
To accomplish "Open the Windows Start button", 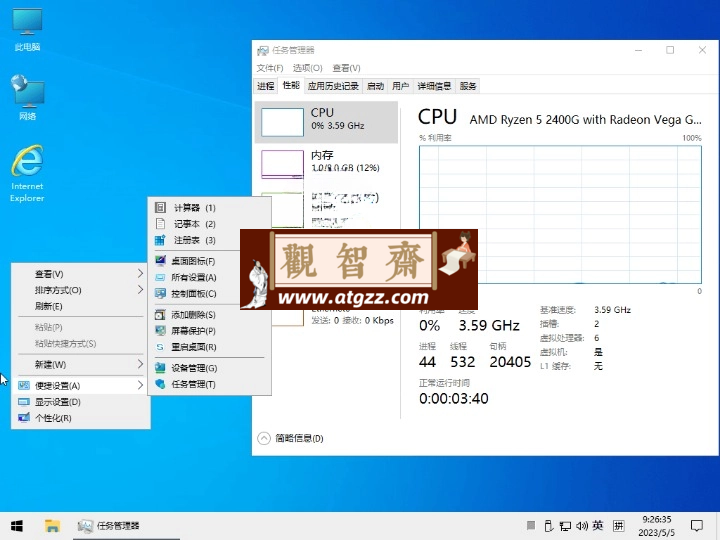I will coord(17,526).
